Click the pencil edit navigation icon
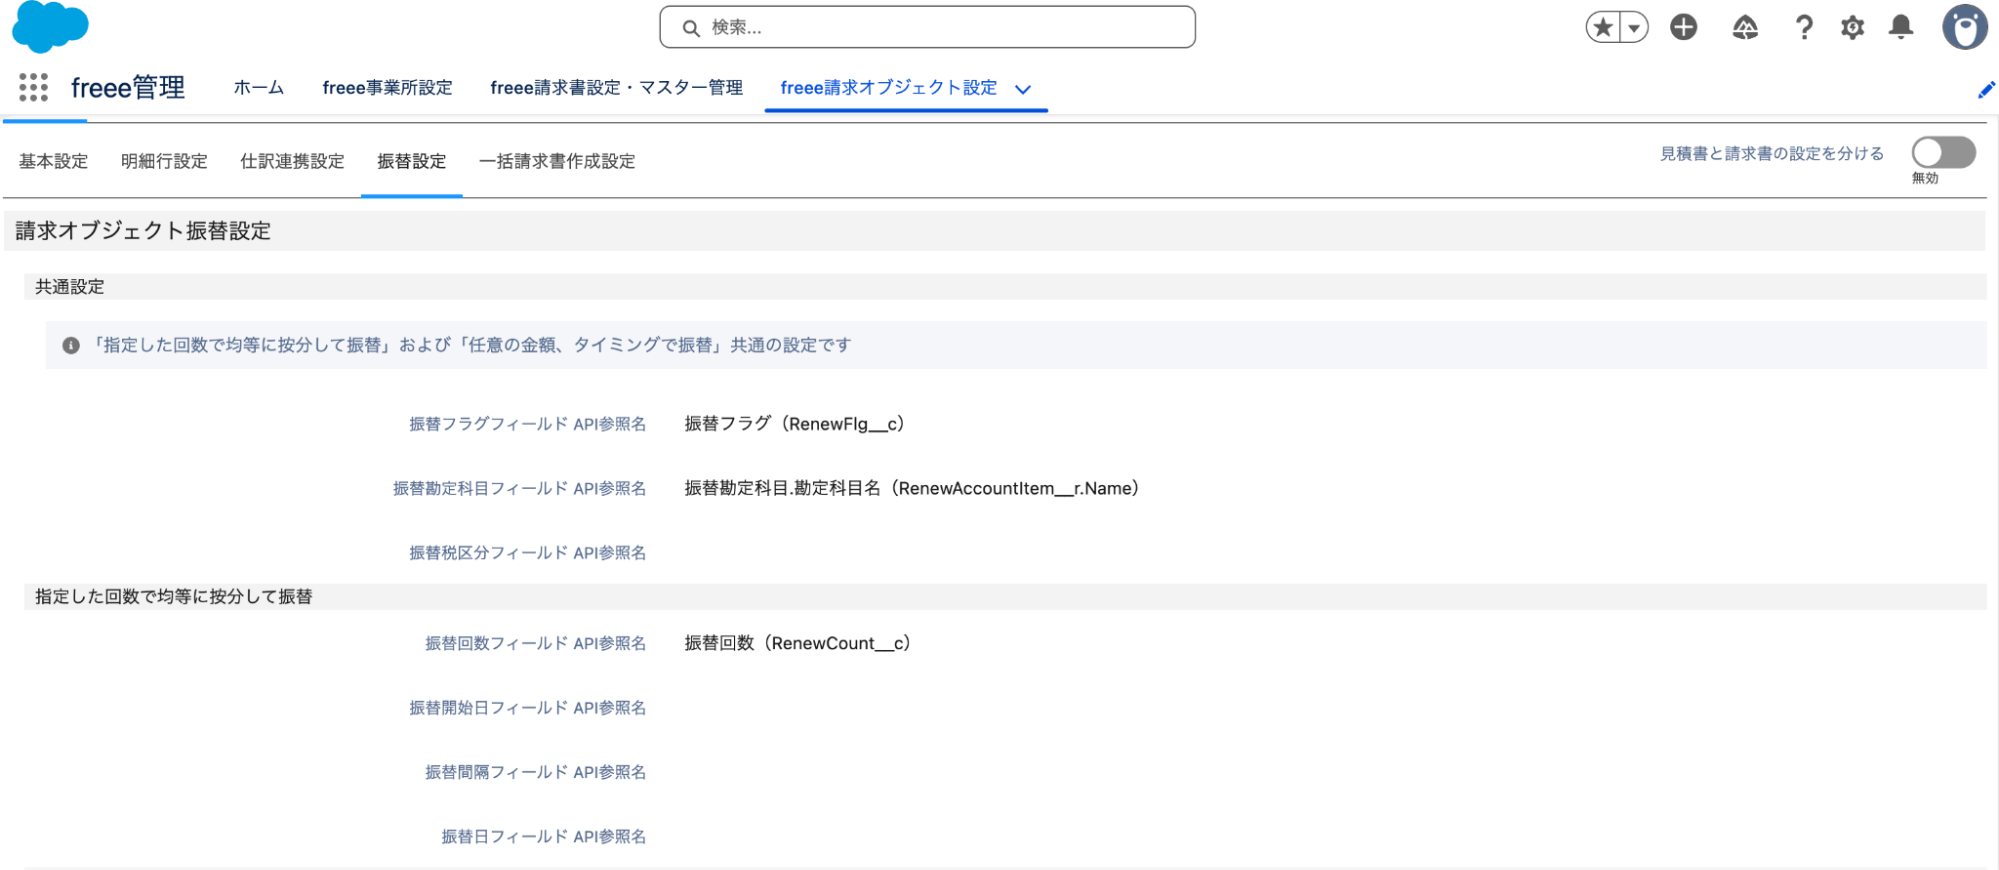Screen dimensions: 1999x870 click(x=1986, y=90)
